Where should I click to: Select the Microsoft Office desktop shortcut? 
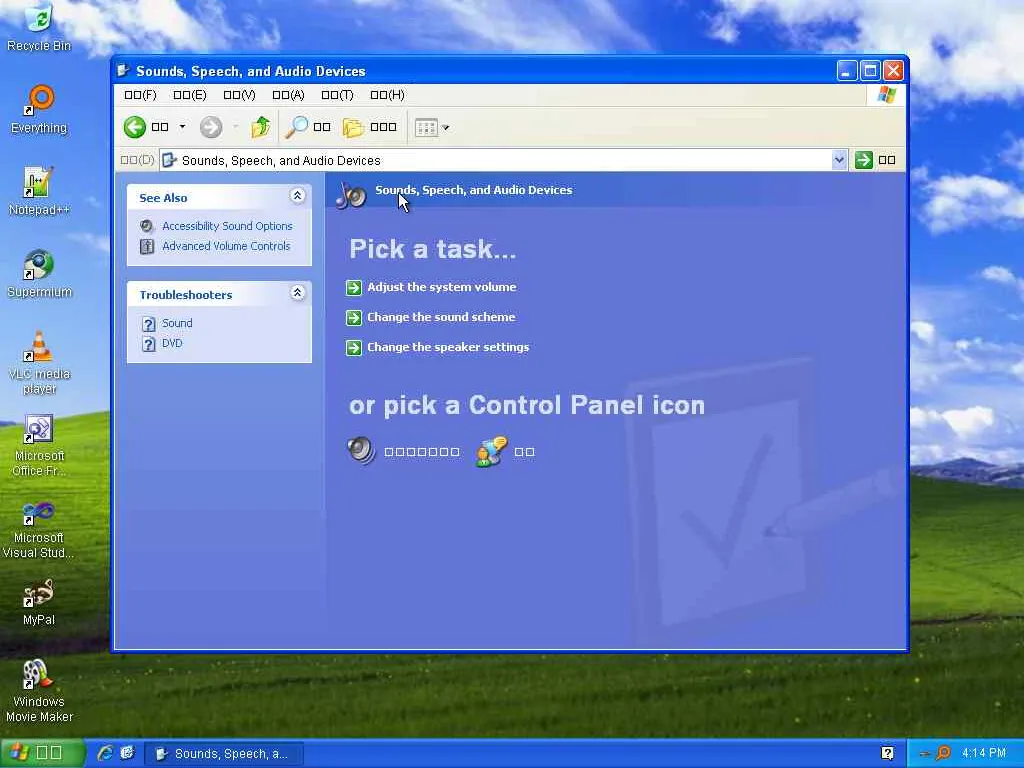tap(39, 445)
